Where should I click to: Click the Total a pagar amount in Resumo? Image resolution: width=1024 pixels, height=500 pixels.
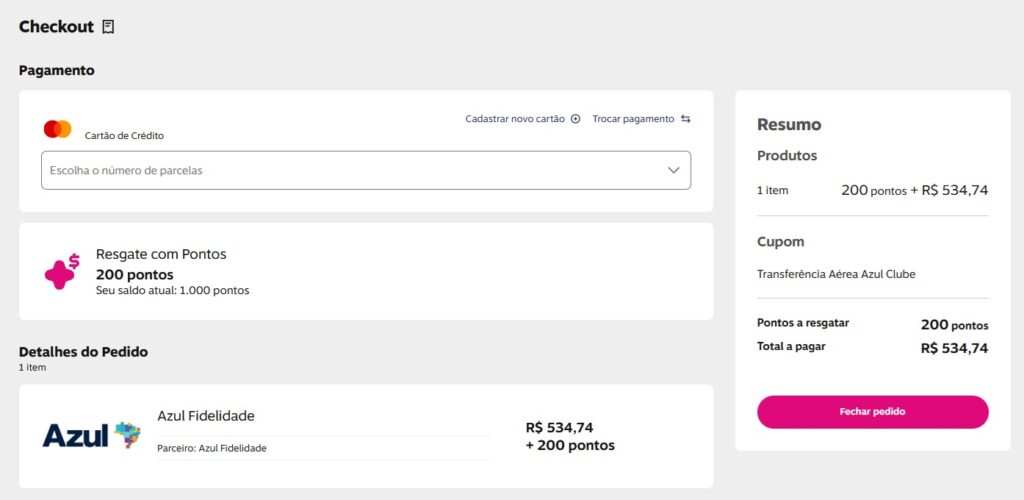[x=954, y=348]
